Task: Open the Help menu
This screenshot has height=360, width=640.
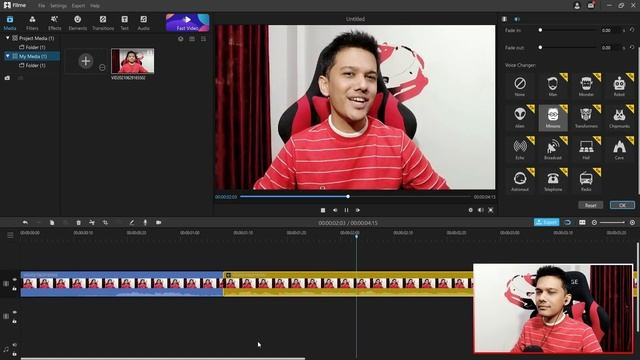Action: 95,6
